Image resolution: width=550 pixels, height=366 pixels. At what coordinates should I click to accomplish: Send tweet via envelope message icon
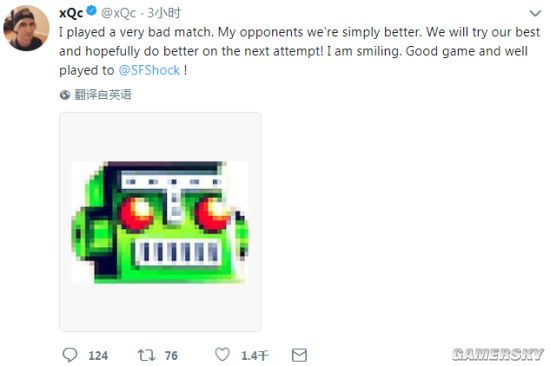coord(299,355)
